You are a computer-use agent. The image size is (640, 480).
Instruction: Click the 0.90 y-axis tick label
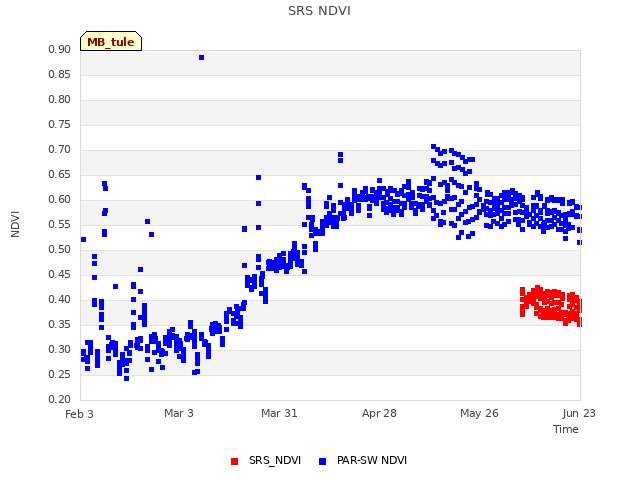point(60,49)
